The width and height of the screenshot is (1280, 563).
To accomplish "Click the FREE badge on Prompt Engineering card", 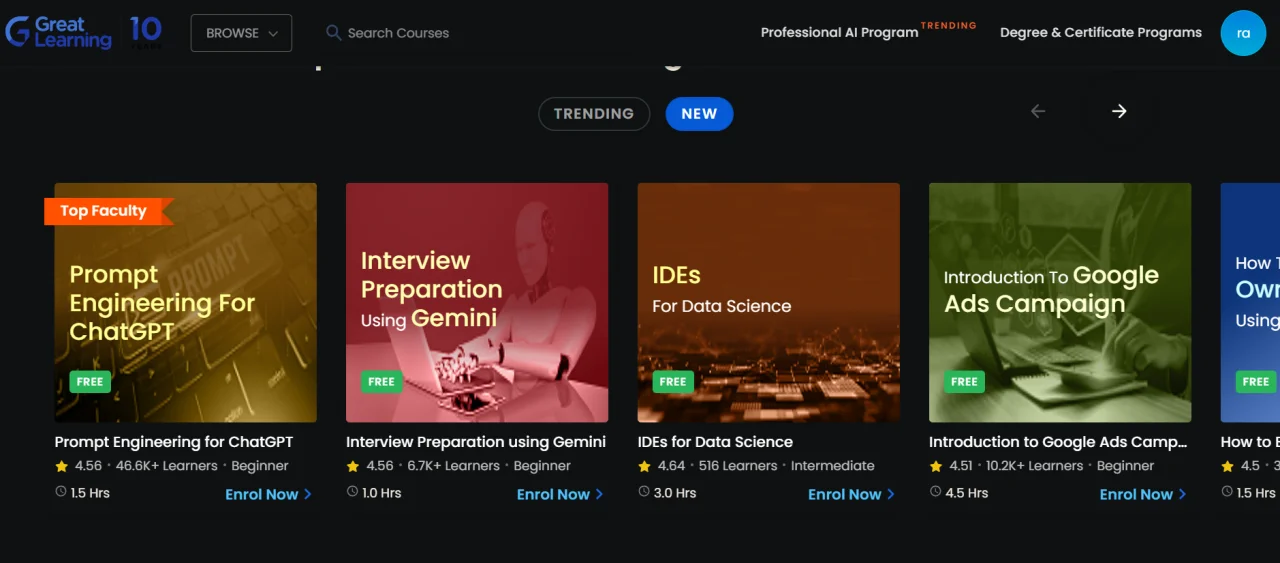I will point(90,382).
